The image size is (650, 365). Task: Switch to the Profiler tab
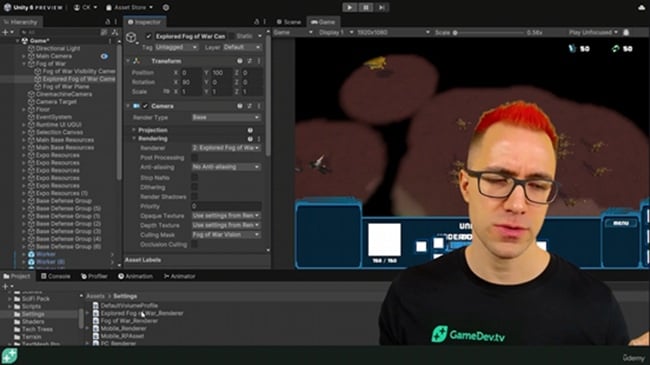94,276
